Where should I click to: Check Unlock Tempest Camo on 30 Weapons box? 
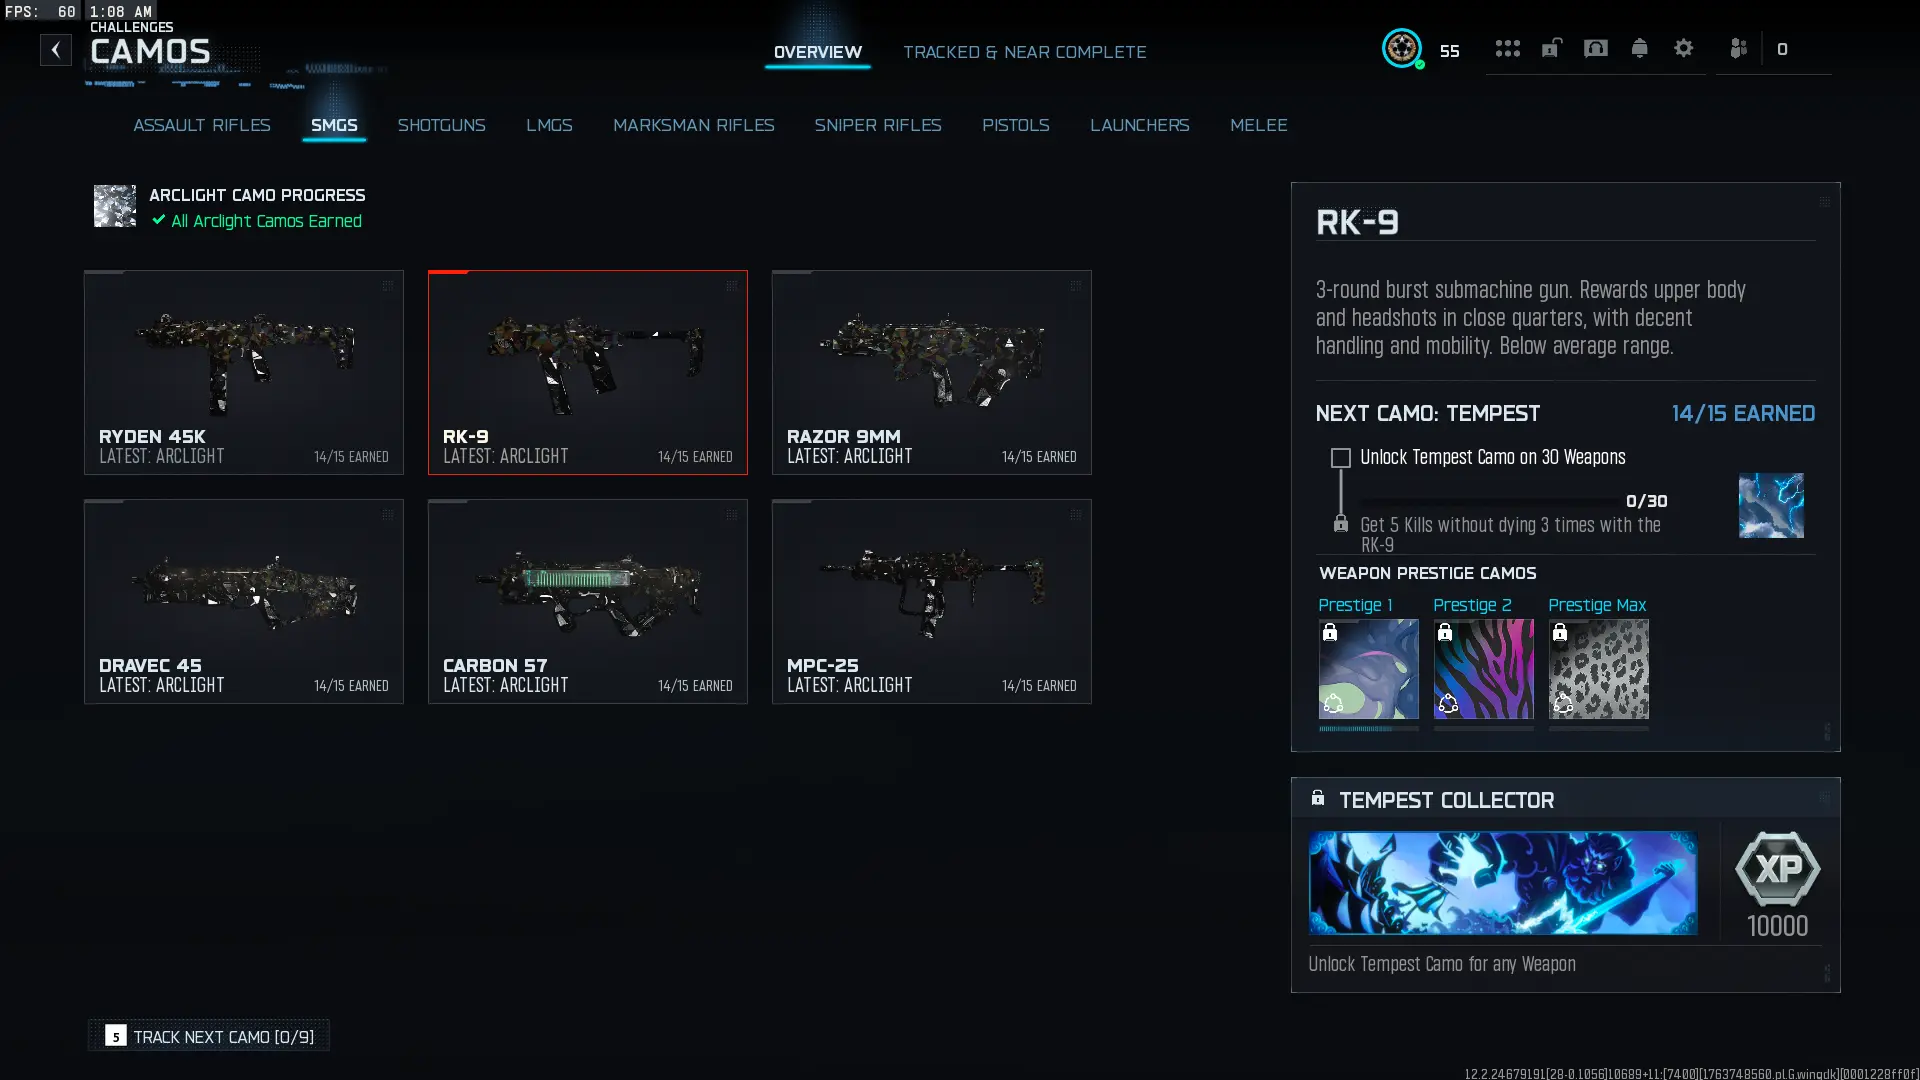click(x=1339, y=457)
